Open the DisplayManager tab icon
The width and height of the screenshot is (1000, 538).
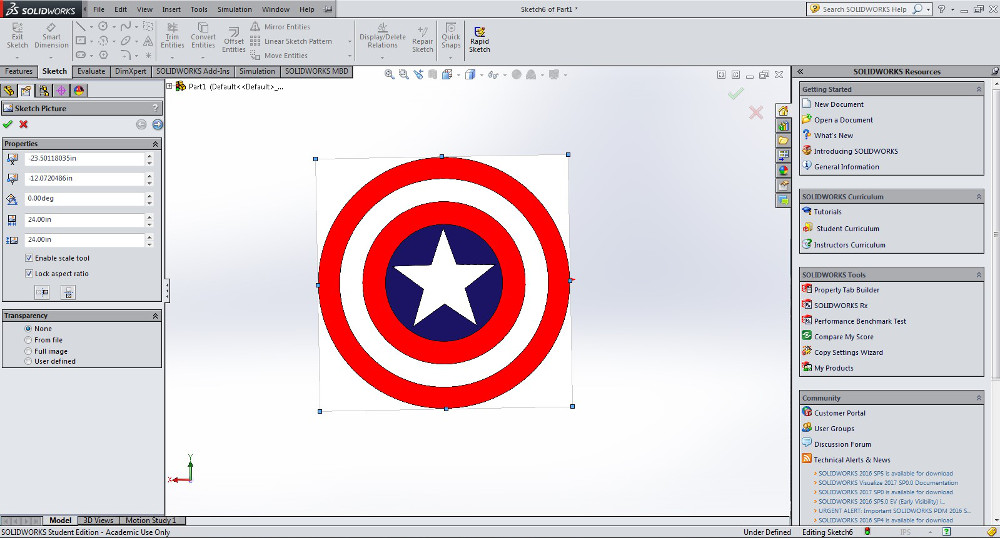pos(79,91)
